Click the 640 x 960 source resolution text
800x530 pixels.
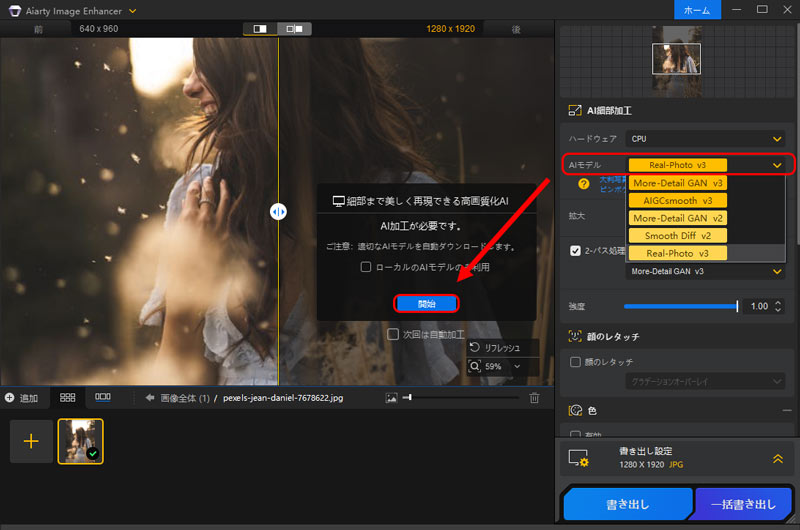98,29
